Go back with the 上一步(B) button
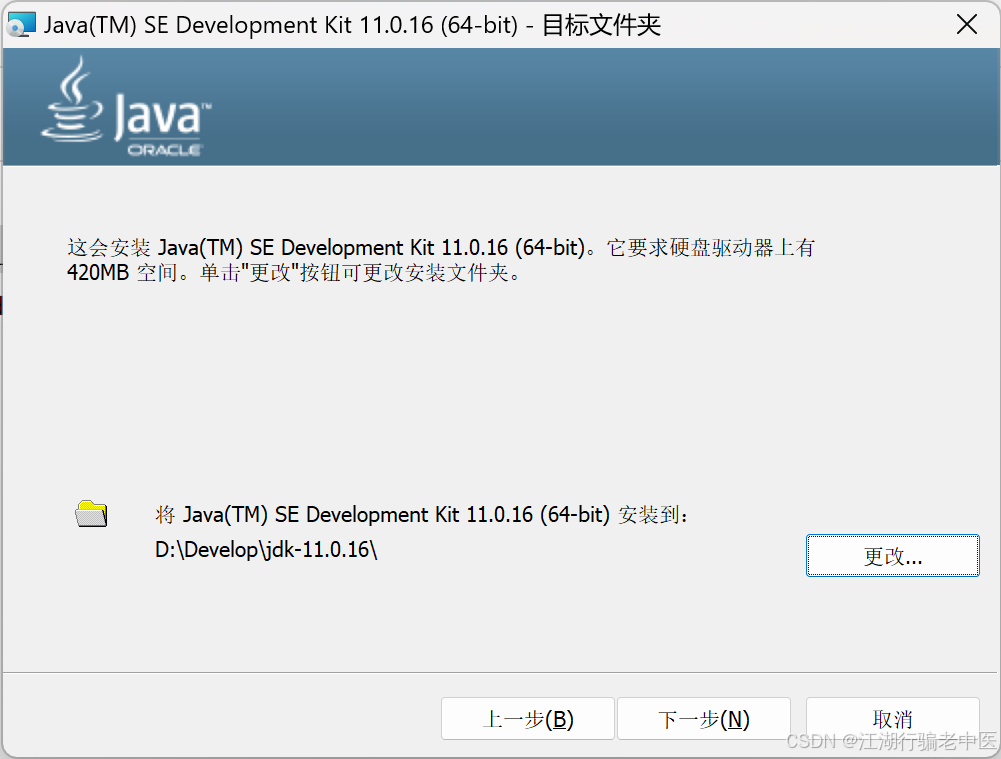The height and width of the screenshot is (759, 1001). click(527, 718)
